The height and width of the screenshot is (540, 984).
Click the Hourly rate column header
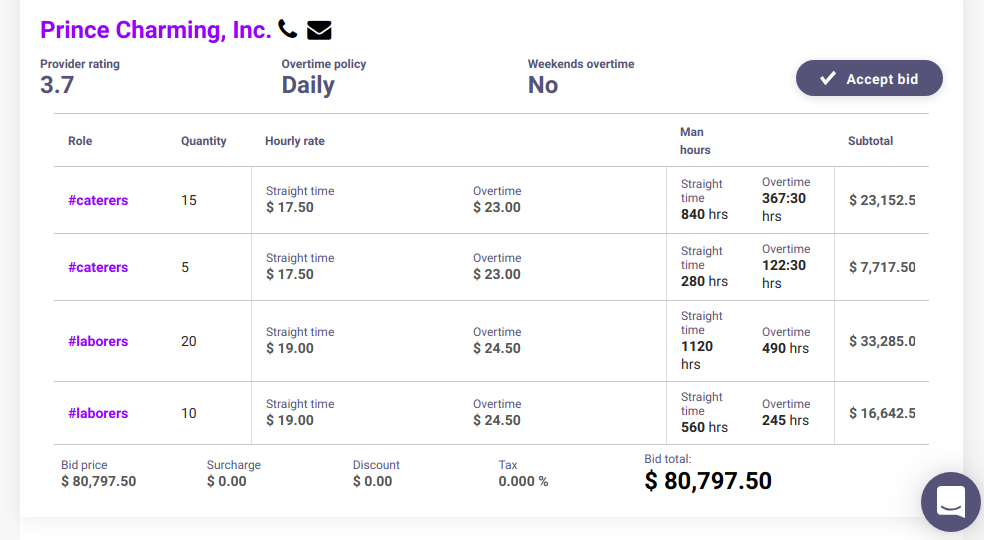point(295,141)
